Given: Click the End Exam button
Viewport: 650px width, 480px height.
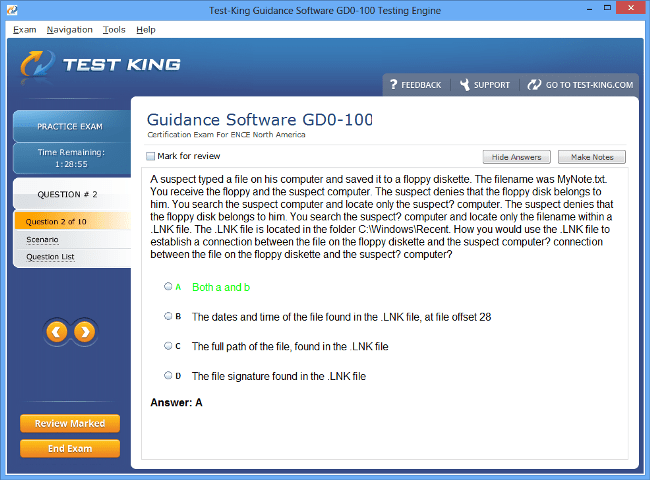Looking at the screenshot, I should point(70,448).
